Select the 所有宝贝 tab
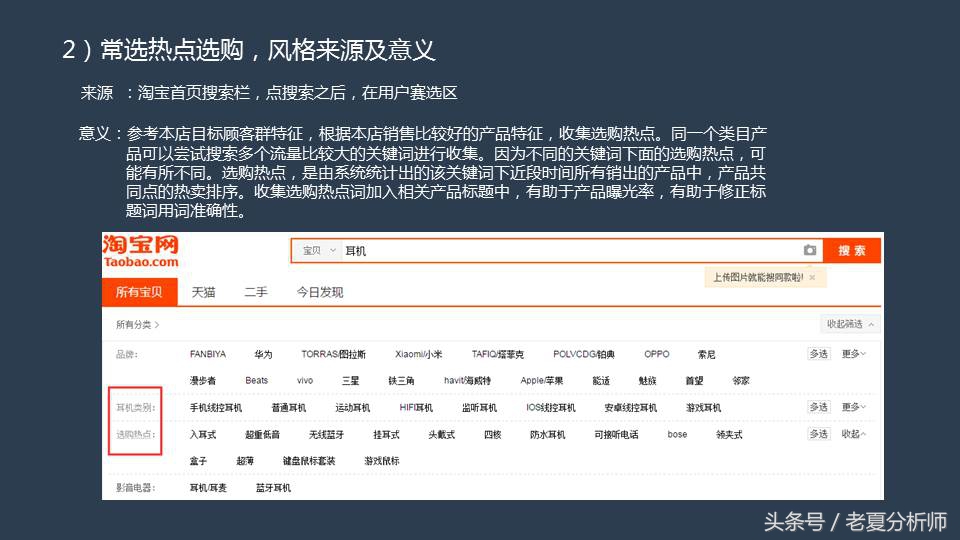 coord(140,292)
